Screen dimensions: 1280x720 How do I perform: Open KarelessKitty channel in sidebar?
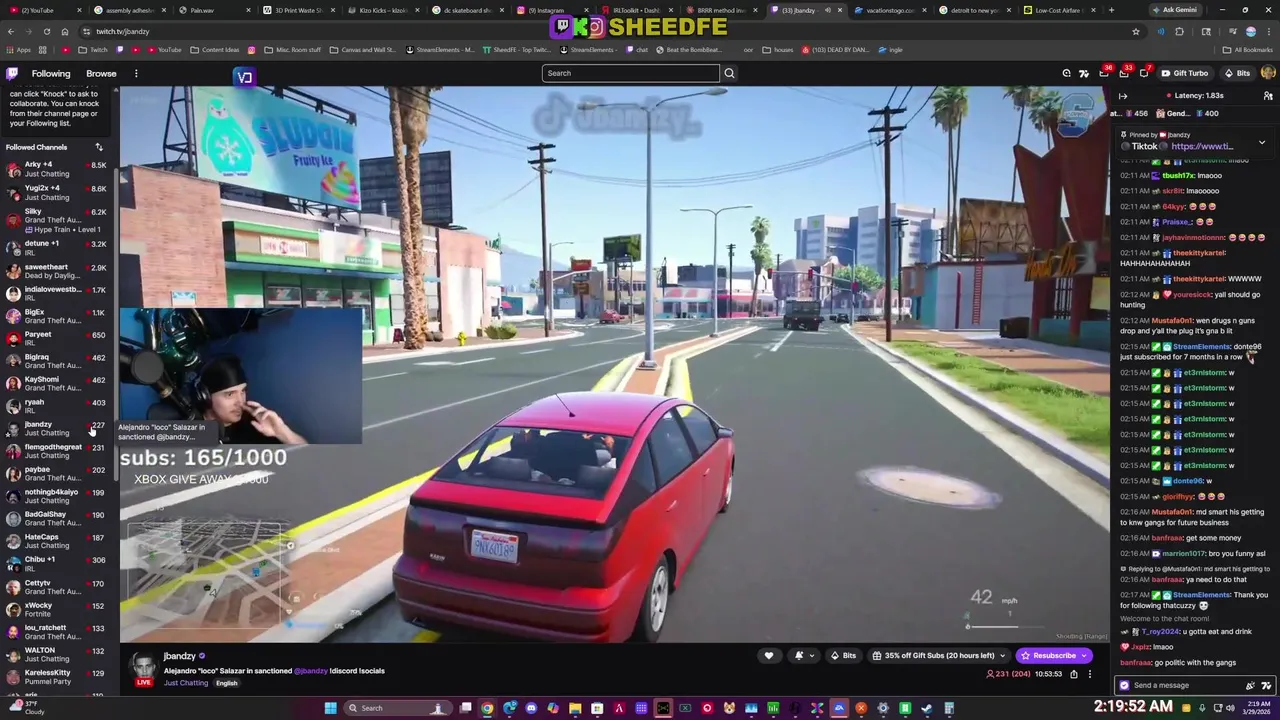click(x=58, y=676)
